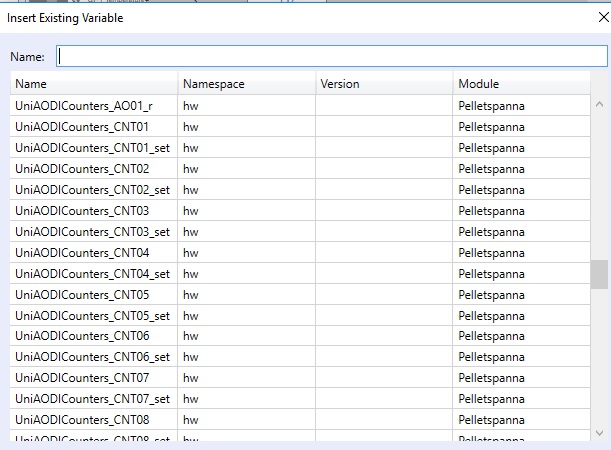The height and width of the screenshot is (450, 611).
Task: Select variable UniAODICounters_CNT01
Action: (82, 127)
